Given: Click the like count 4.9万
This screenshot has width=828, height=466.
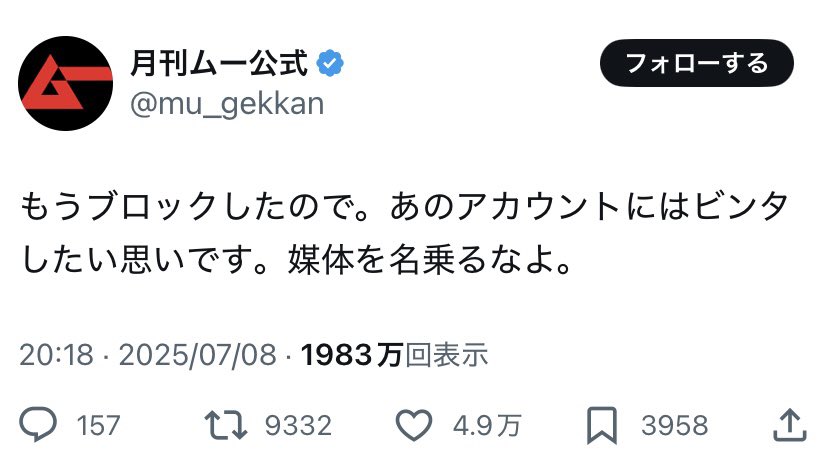Looking at the screenshot, I should (x=486, y=426).
